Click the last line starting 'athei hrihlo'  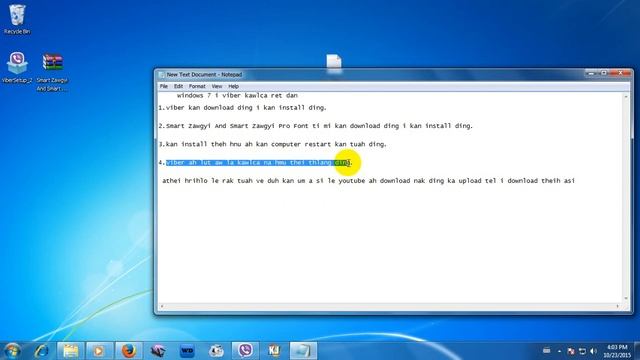pos(369,181)
